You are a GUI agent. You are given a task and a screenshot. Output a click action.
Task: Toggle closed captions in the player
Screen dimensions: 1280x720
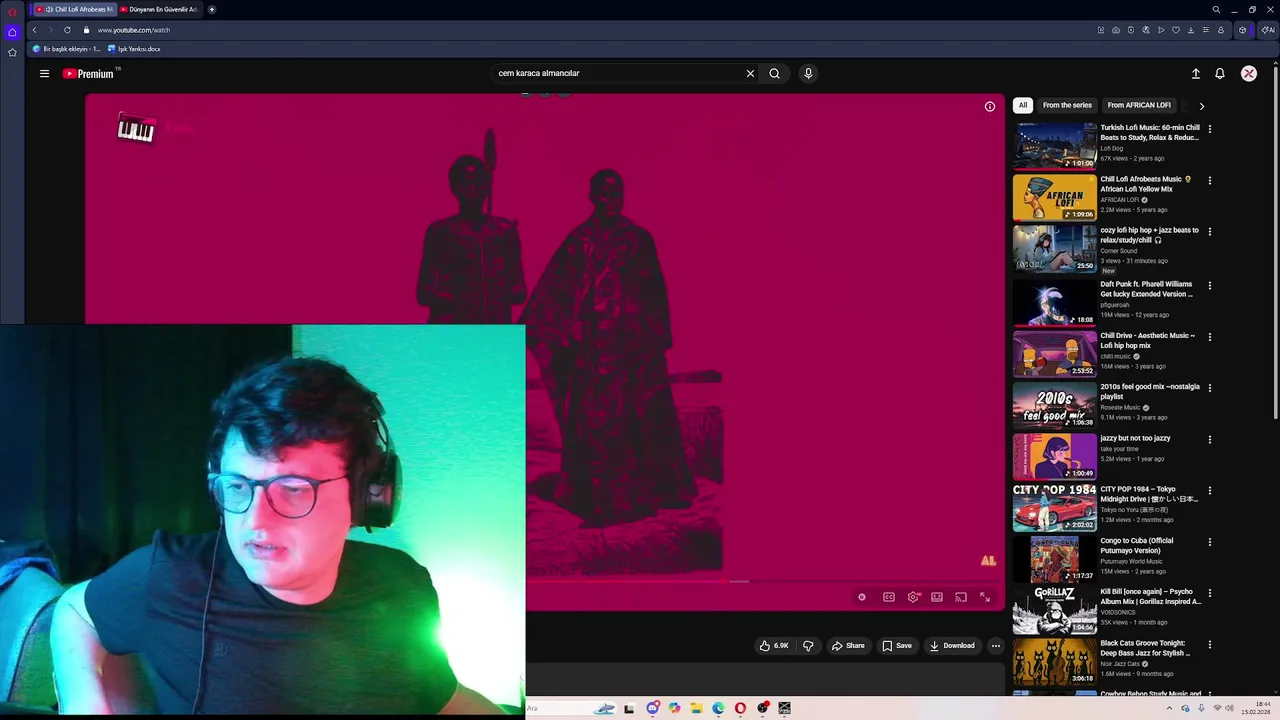coord(889,597)
